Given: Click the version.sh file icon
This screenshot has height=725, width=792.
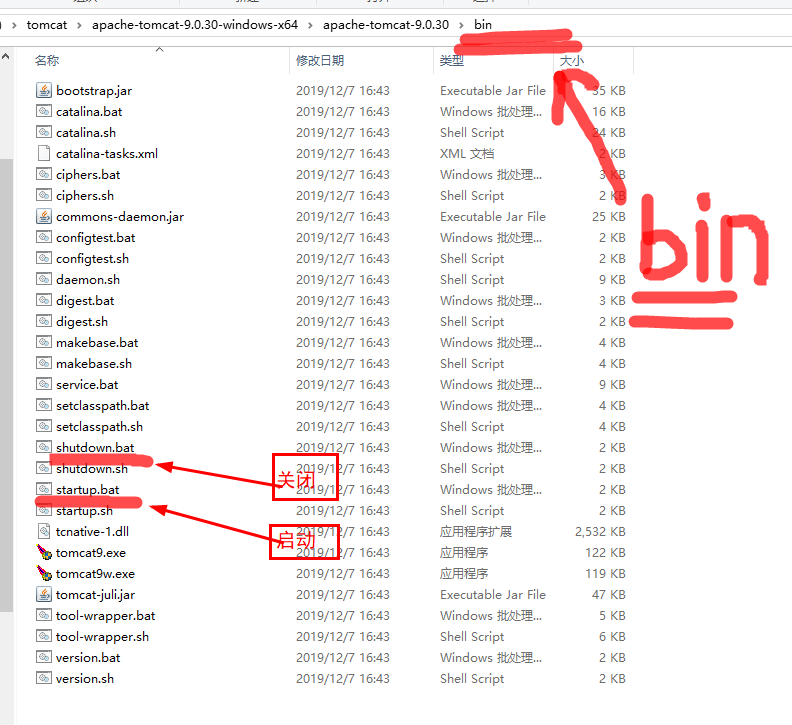Looking at the screenshot, I should point(44,679).
